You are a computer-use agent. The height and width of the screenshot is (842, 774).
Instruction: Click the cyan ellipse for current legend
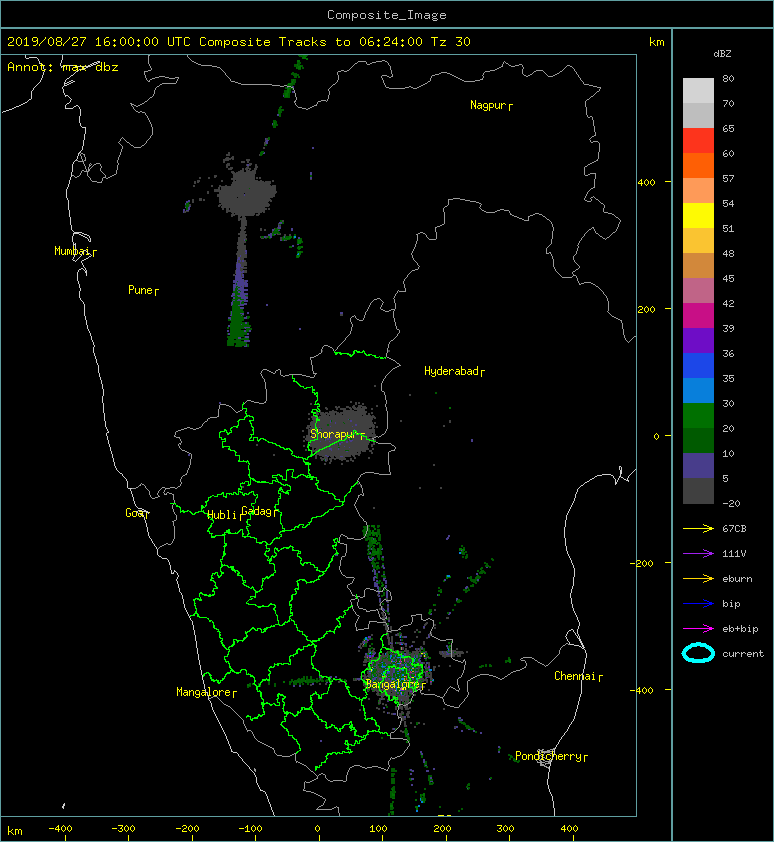click(698, 653)
